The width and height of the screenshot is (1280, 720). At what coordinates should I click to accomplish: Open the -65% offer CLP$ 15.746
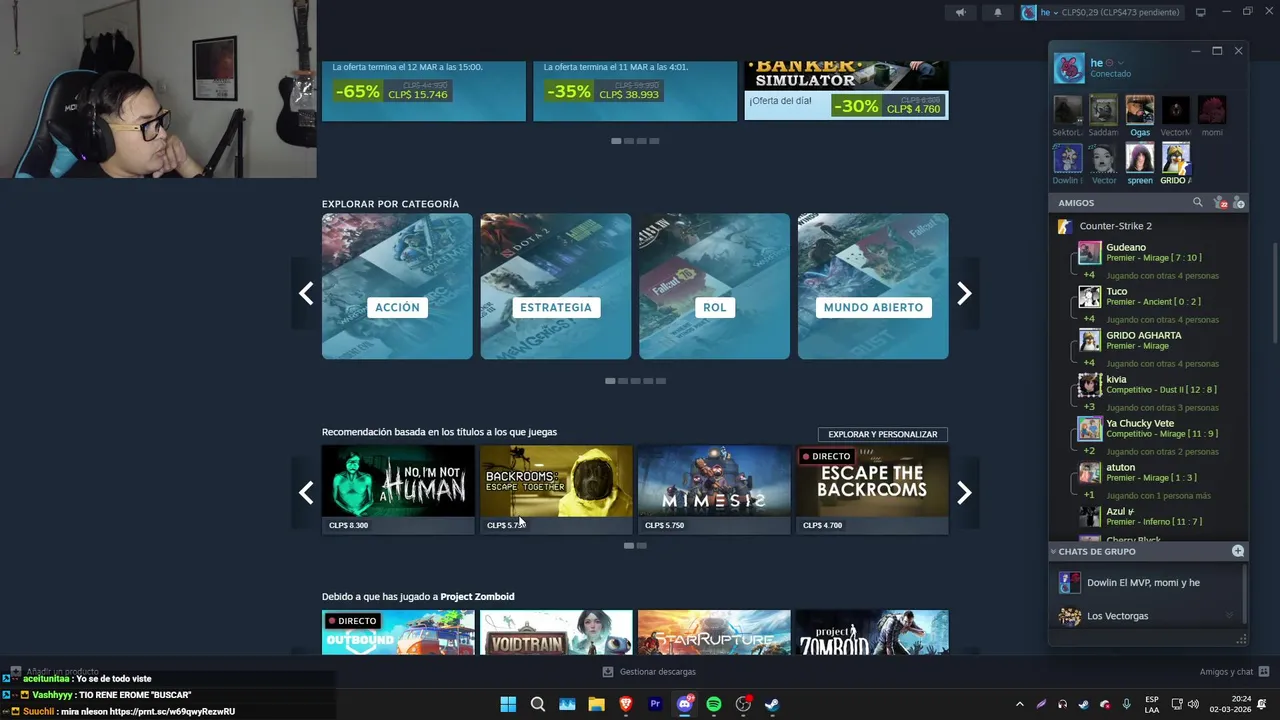[424, 90]
